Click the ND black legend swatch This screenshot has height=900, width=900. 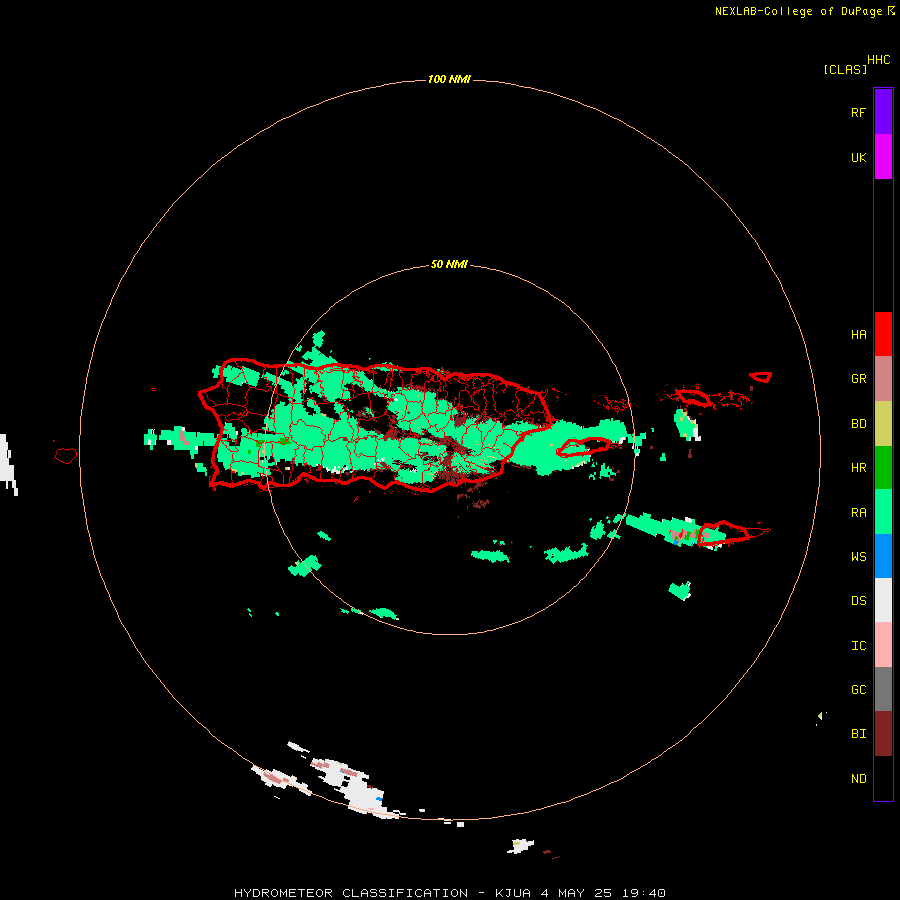pyautogui.click(x=883, y=778)
